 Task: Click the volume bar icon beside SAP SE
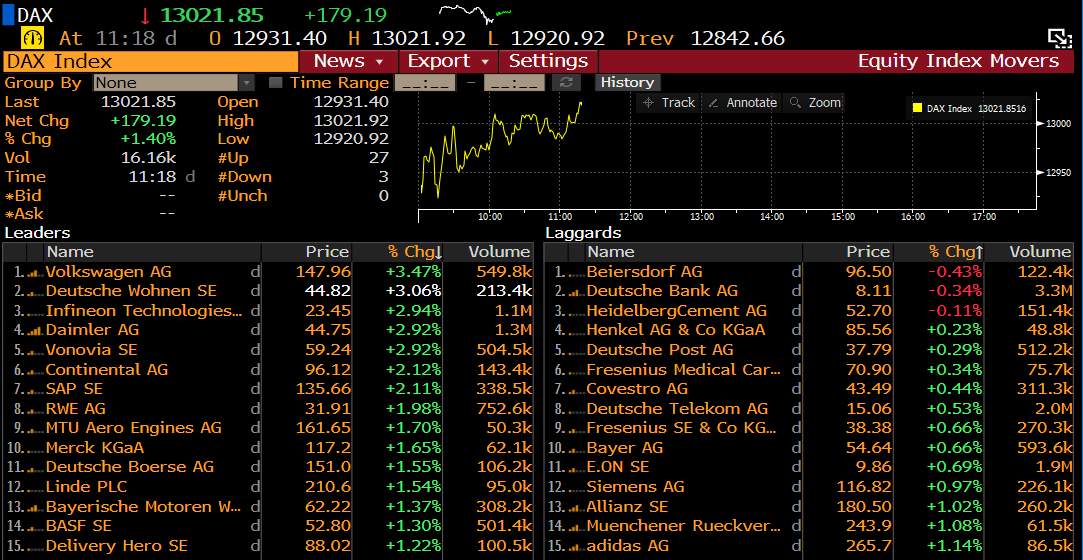(35, 390)
